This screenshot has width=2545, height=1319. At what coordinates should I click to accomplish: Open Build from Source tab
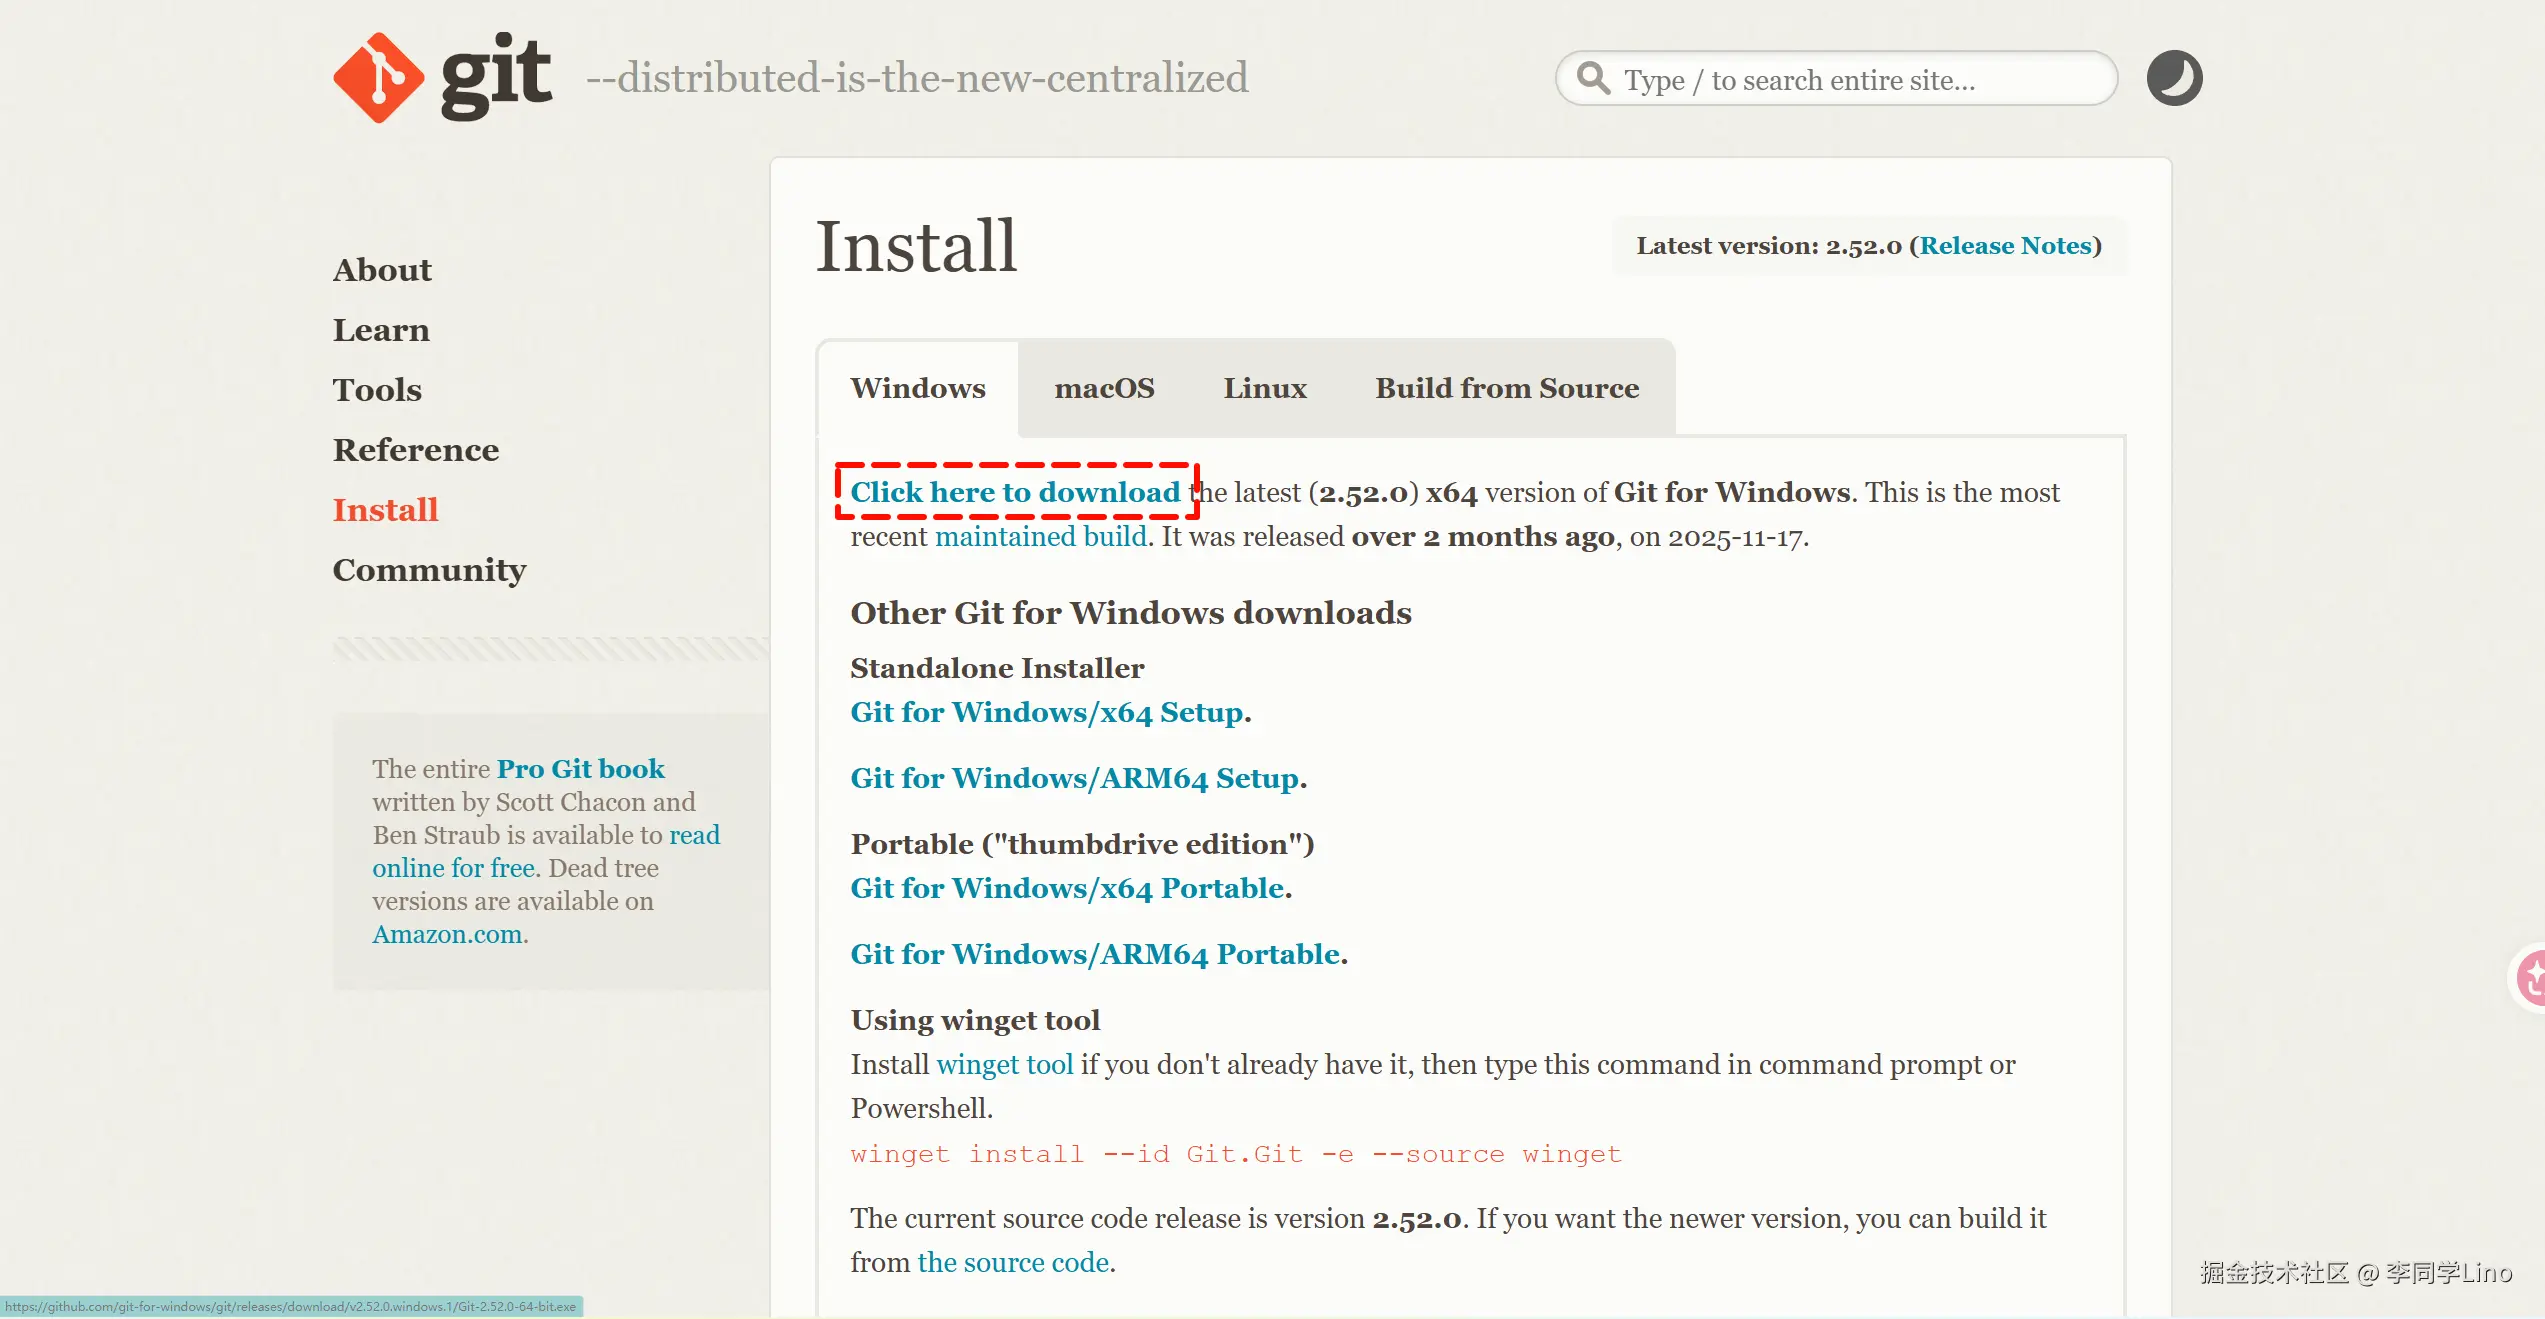(x=1507, y=388)
